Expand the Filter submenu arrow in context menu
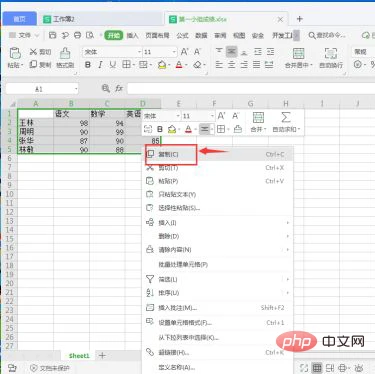This screenshot has height=374, width=375. (288, 279)
